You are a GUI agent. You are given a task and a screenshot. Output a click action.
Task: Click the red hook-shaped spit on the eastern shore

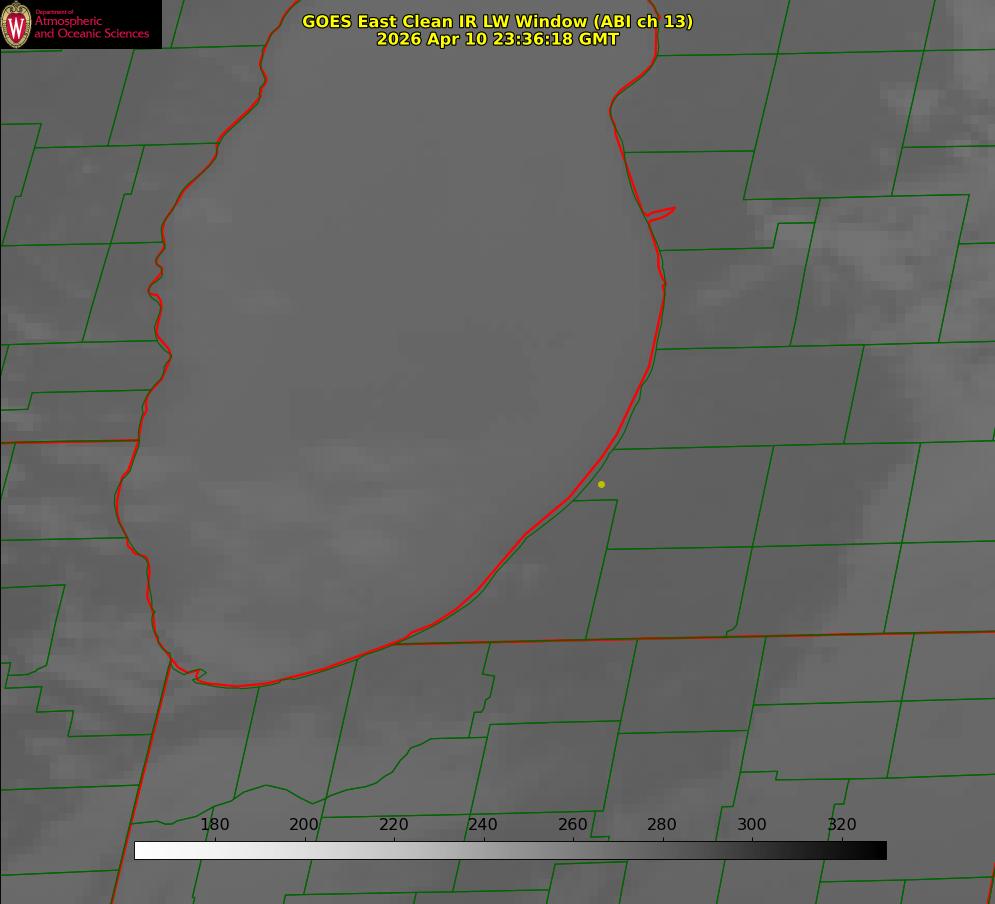pyautogui.click(x=661, y=214)
